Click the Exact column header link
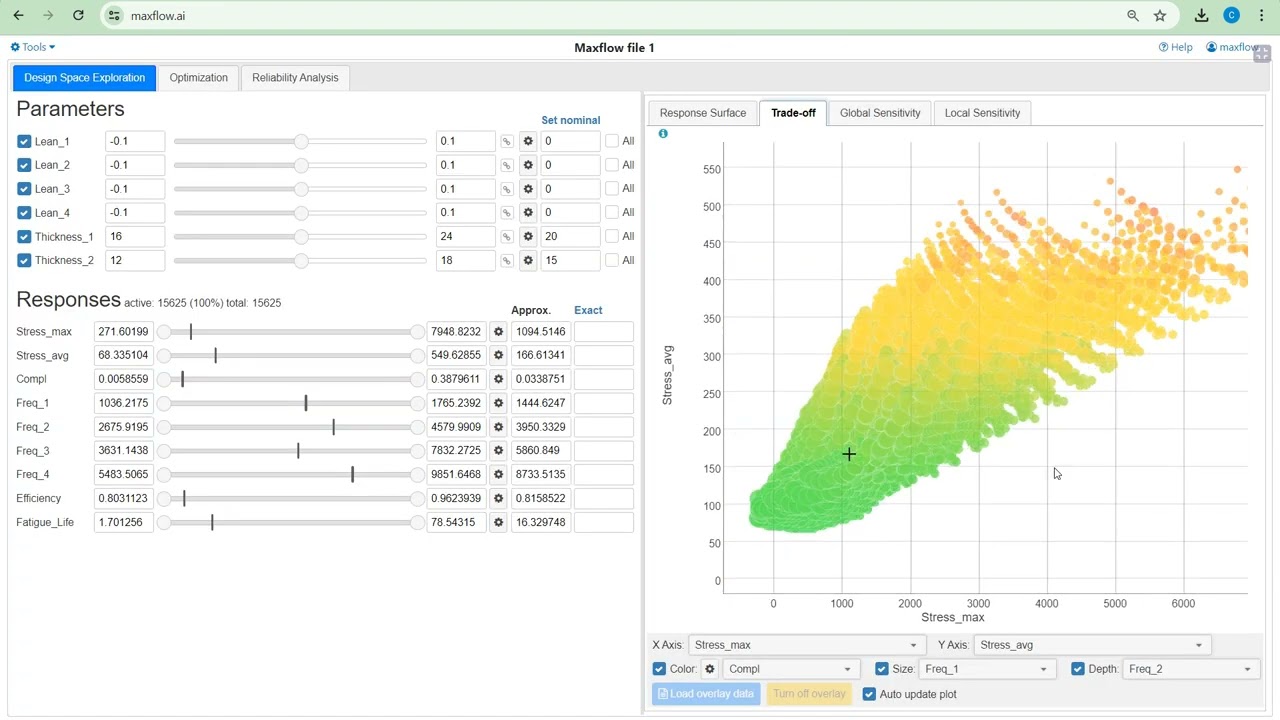 click(588, 310)
